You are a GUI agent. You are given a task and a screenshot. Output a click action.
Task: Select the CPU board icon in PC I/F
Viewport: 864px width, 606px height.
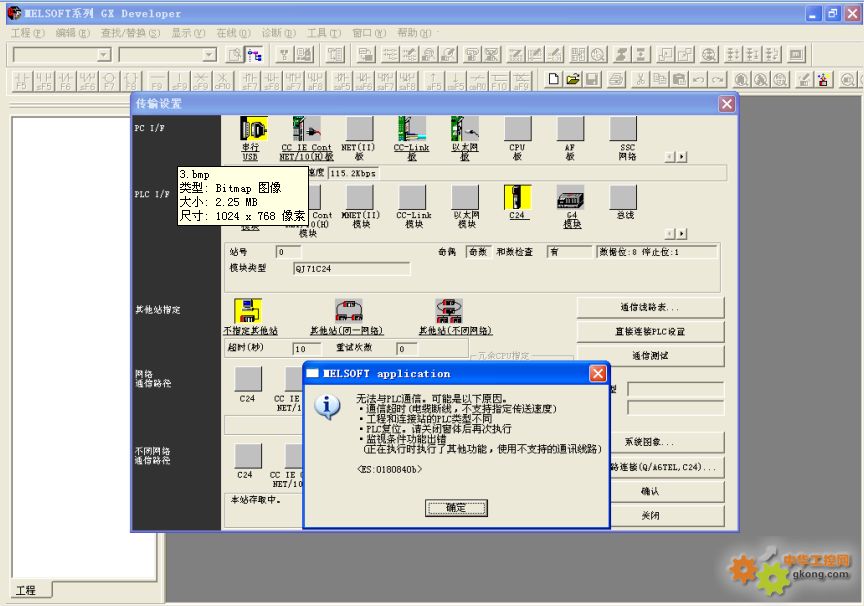point(517,129)
